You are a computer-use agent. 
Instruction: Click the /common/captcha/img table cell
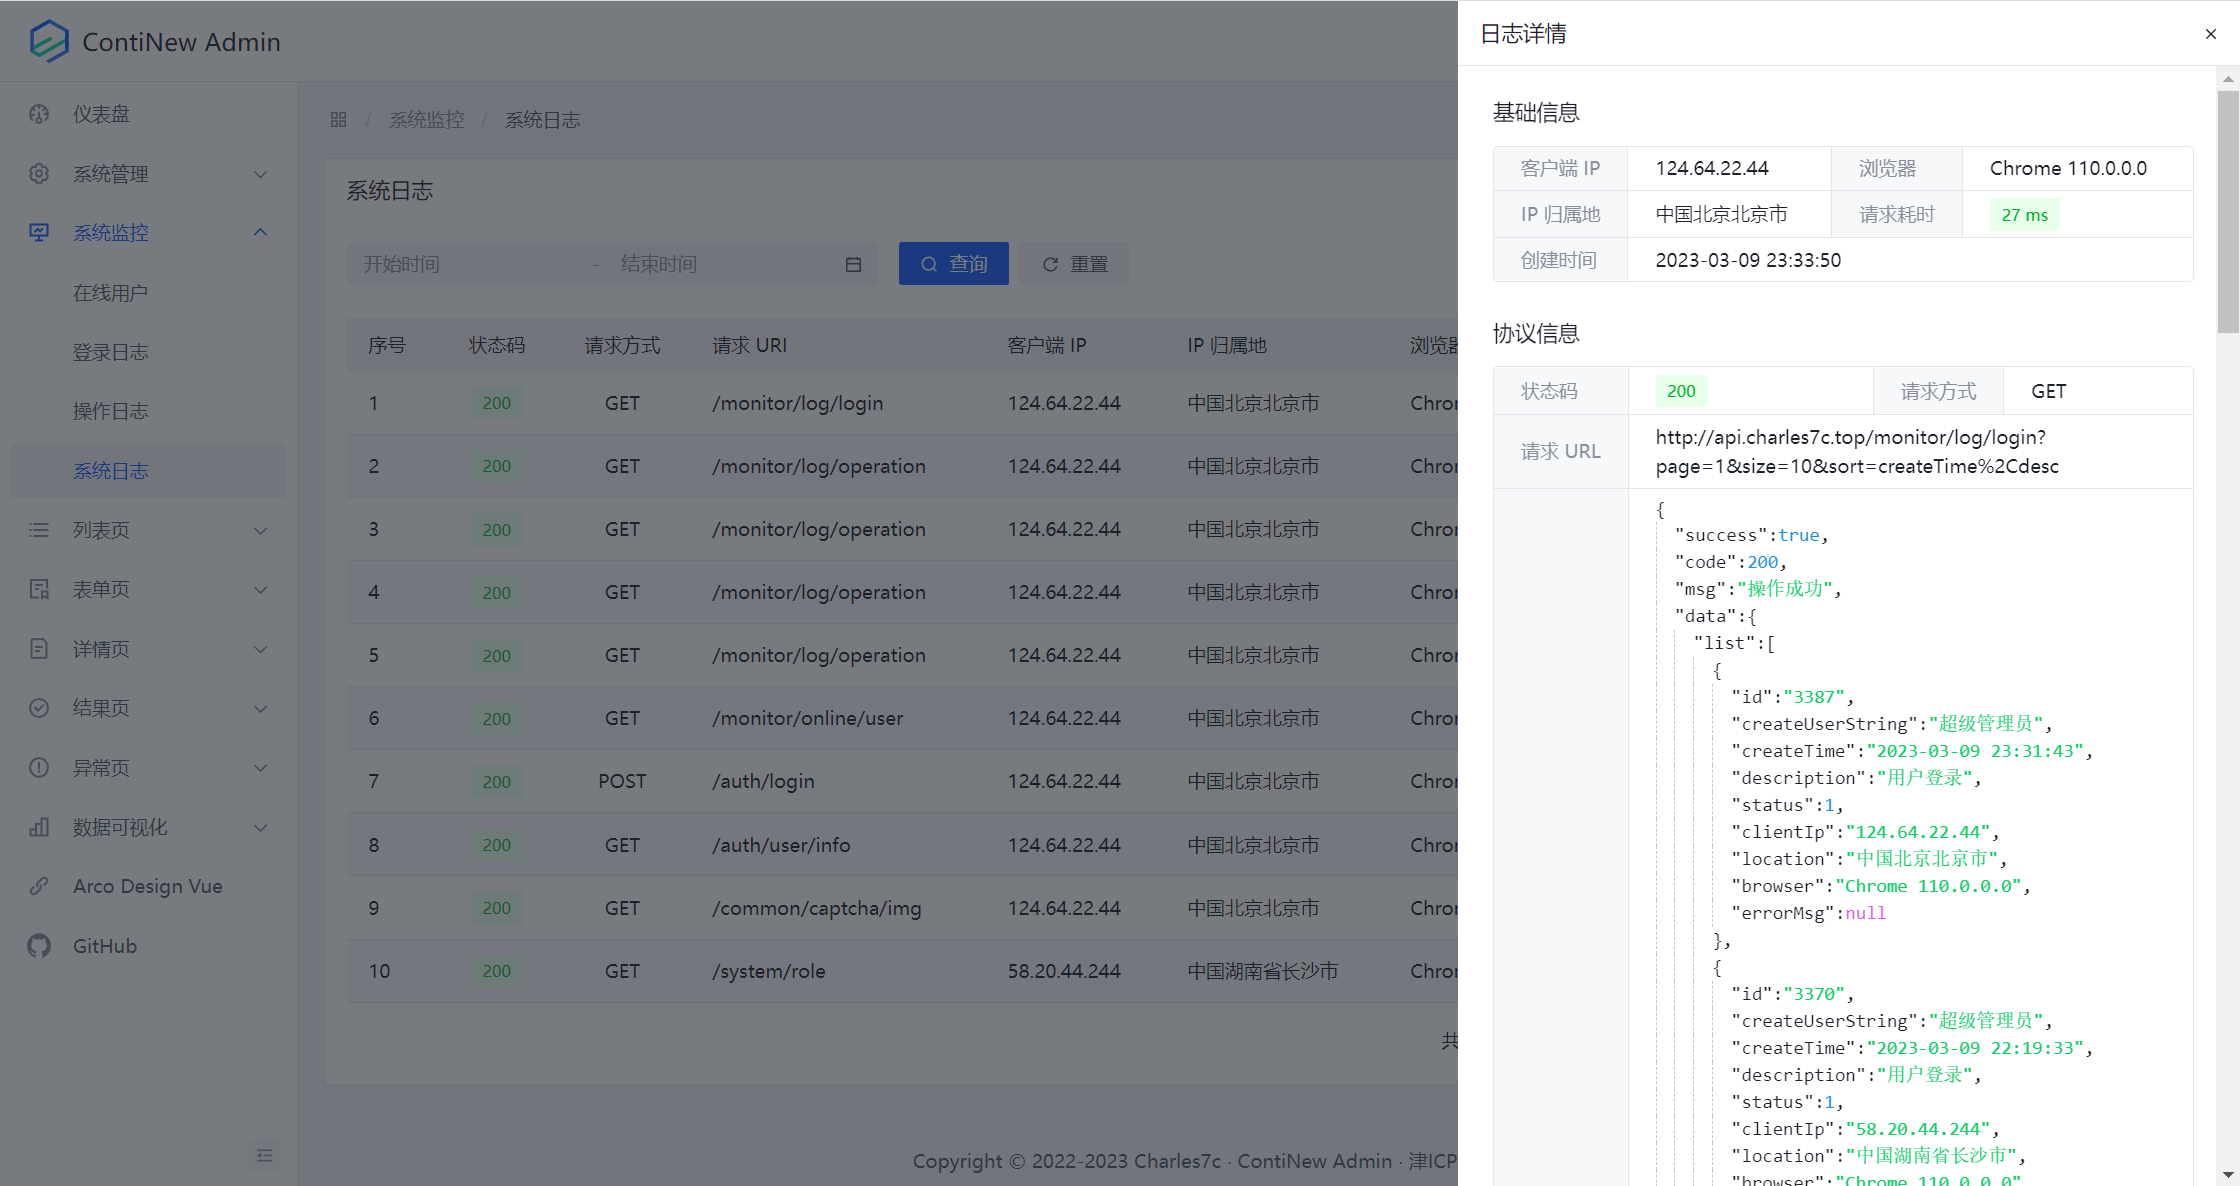pyautogui.click(x=816, y=908)
